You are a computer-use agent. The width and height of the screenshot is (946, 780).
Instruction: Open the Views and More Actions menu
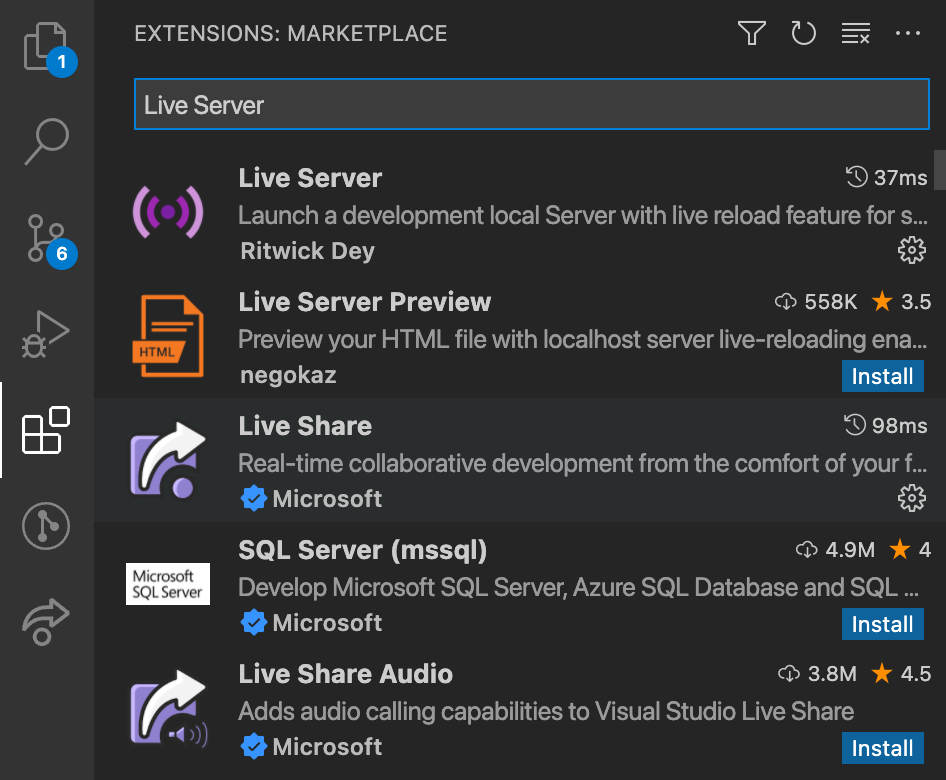[908, 33]
